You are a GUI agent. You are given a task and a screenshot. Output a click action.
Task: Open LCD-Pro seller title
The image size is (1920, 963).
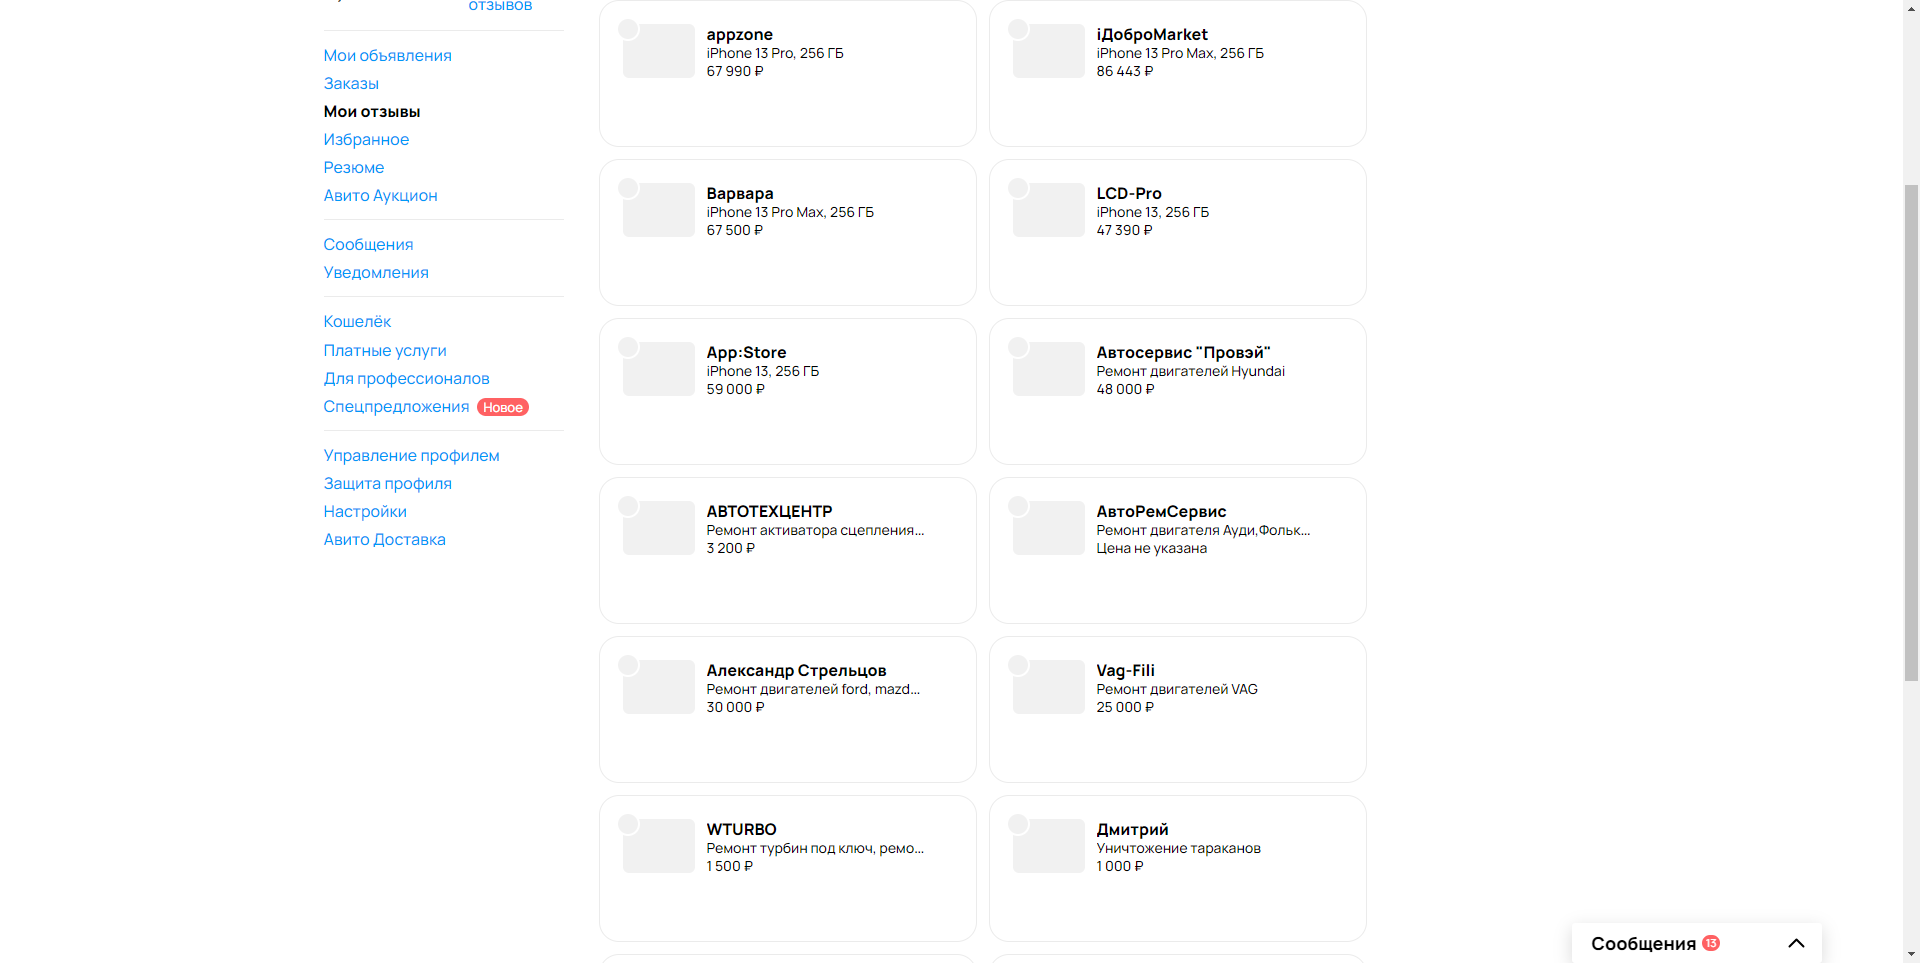(x=1129, y=193)
